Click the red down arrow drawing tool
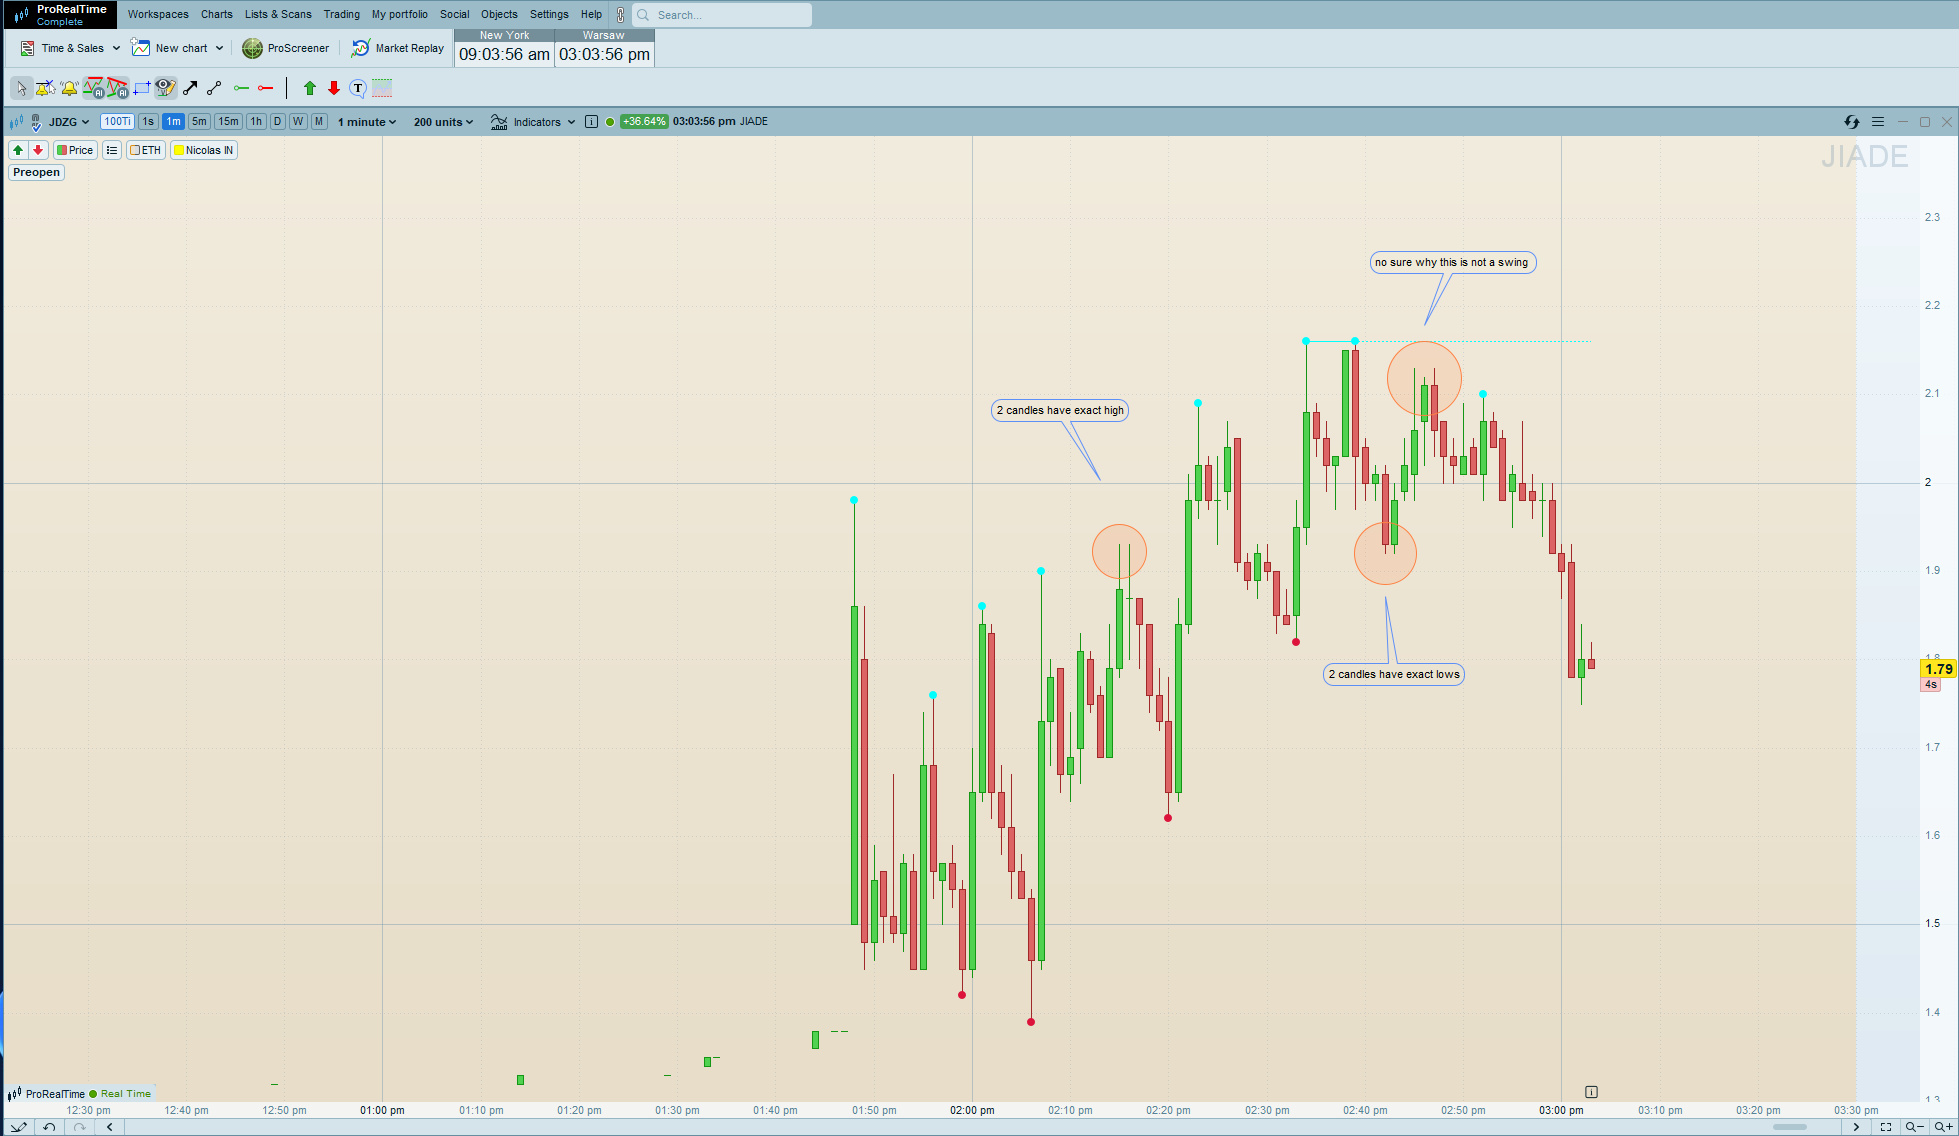The width and height of the screenshot is (1959, 1136). pyautogui.click(x=334, y=89)
